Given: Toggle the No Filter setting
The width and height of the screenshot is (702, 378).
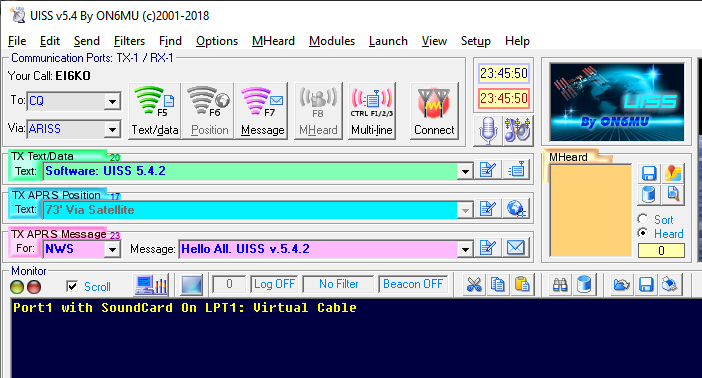Looking at the screenshot, I should point(338,284).
